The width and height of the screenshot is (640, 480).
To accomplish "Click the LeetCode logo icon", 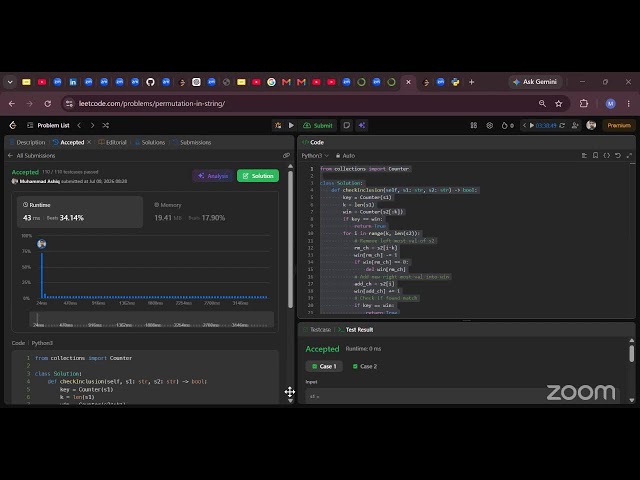I will [13, 125].
